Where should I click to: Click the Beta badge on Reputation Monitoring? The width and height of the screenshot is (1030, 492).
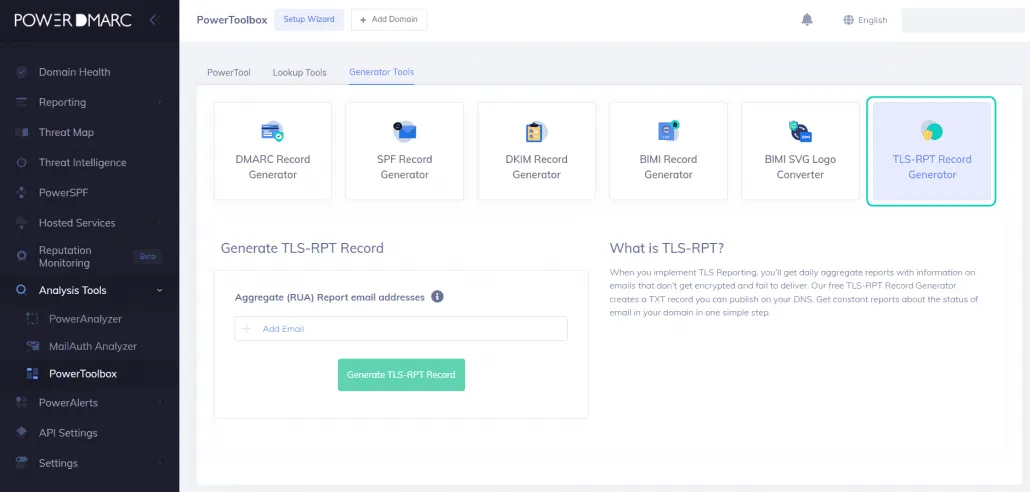click(x=147, y=256)
